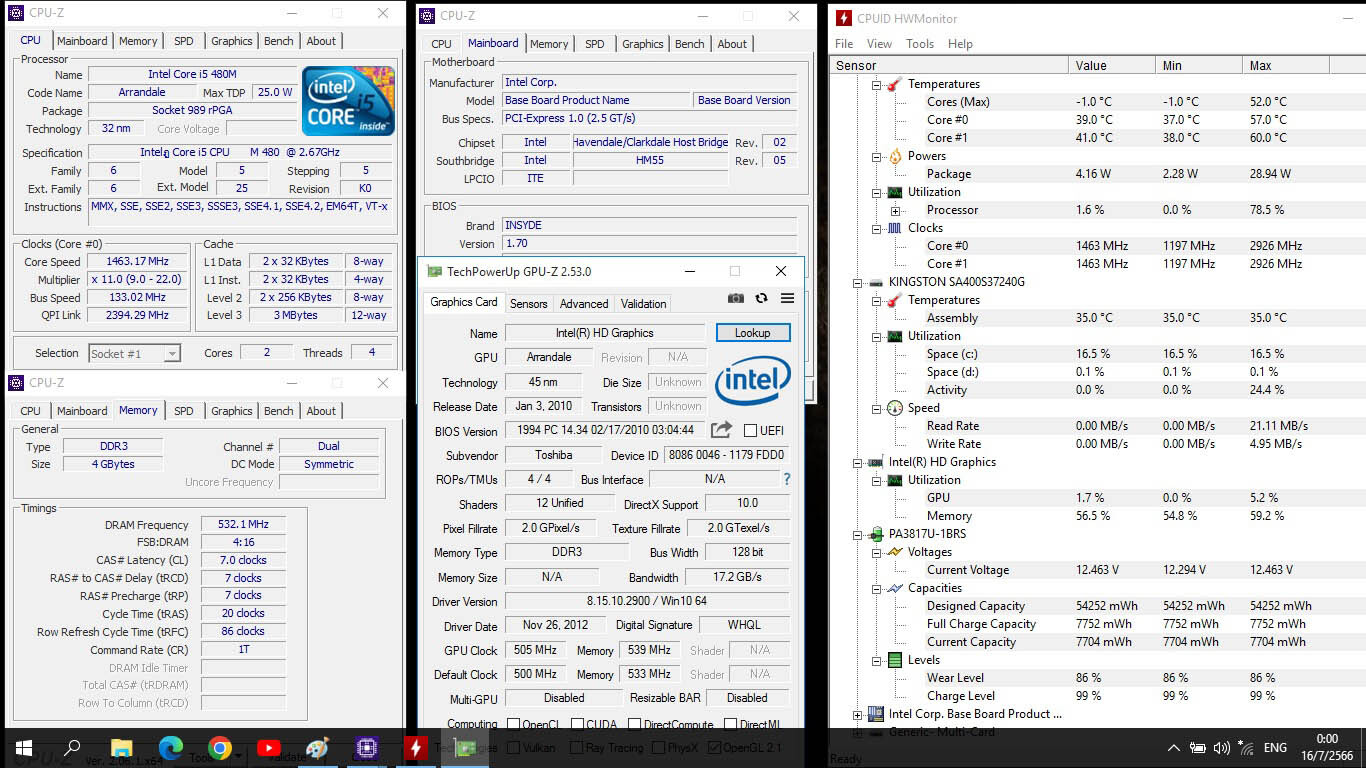Click the KINGSTON drive icon in HWMonitor
The image size is (1366, 768).
point(876,282)
